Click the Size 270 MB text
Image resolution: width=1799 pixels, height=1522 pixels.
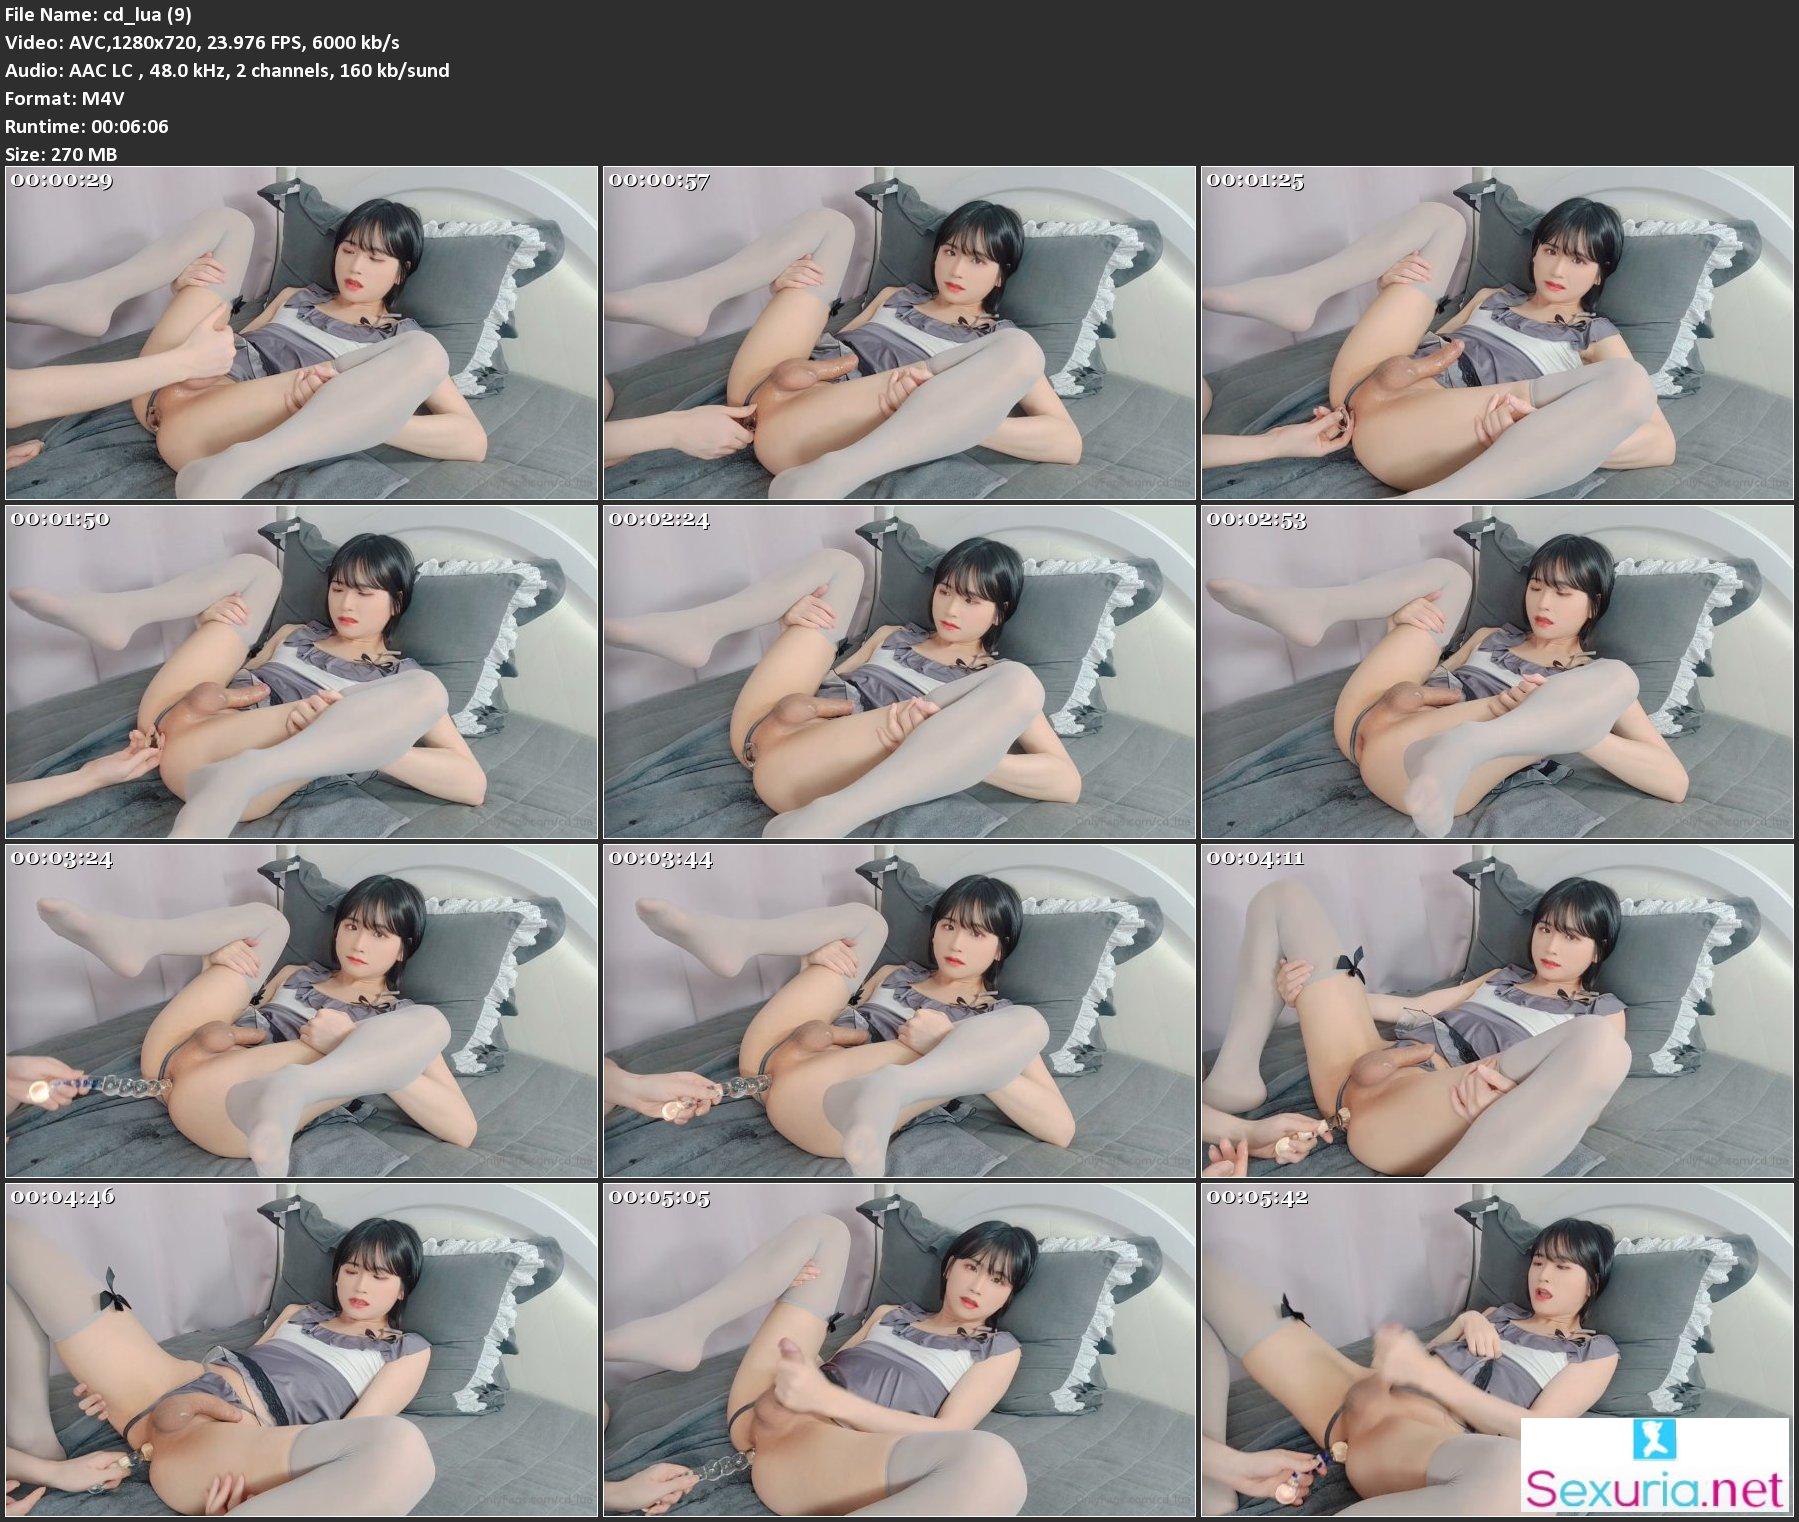tap(61, 154)
